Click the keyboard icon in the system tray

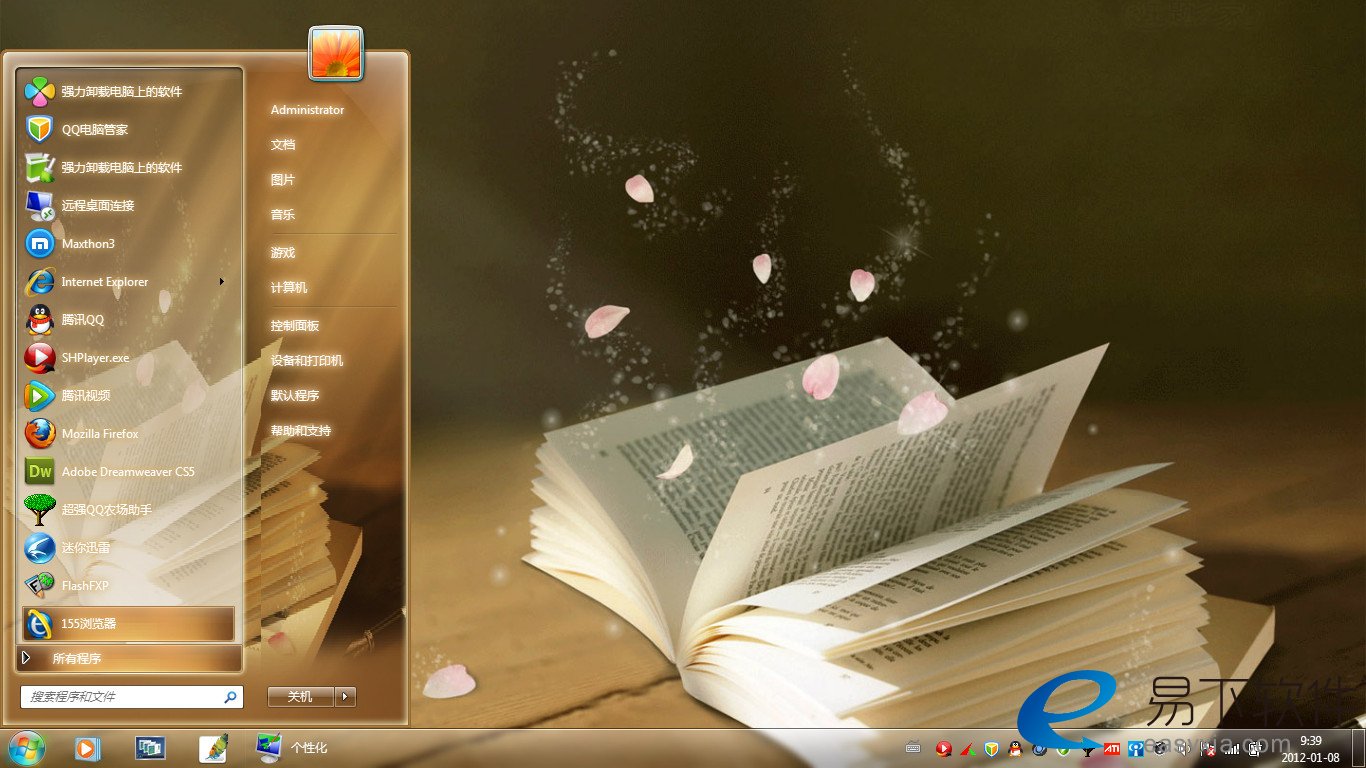pos(913,748)
